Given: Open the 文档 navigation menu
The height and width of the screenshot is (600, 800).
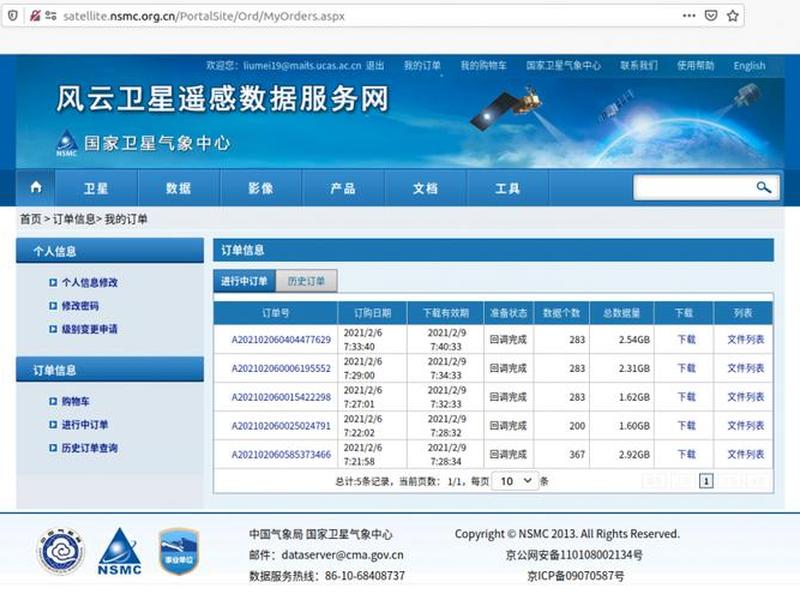Looking at the screenshot, I should coord(426,188).
